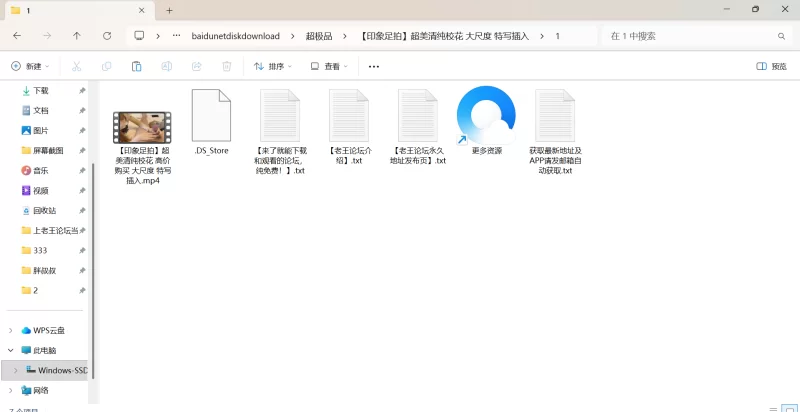Go back to the previous folder

click(17, 36)
